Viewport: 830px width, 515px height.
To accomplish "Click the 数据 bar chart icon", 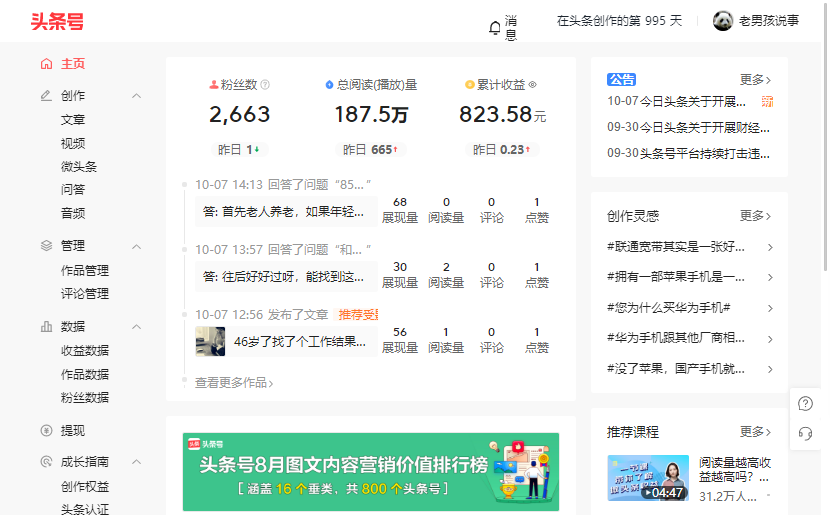I will [x=47, y=327].
